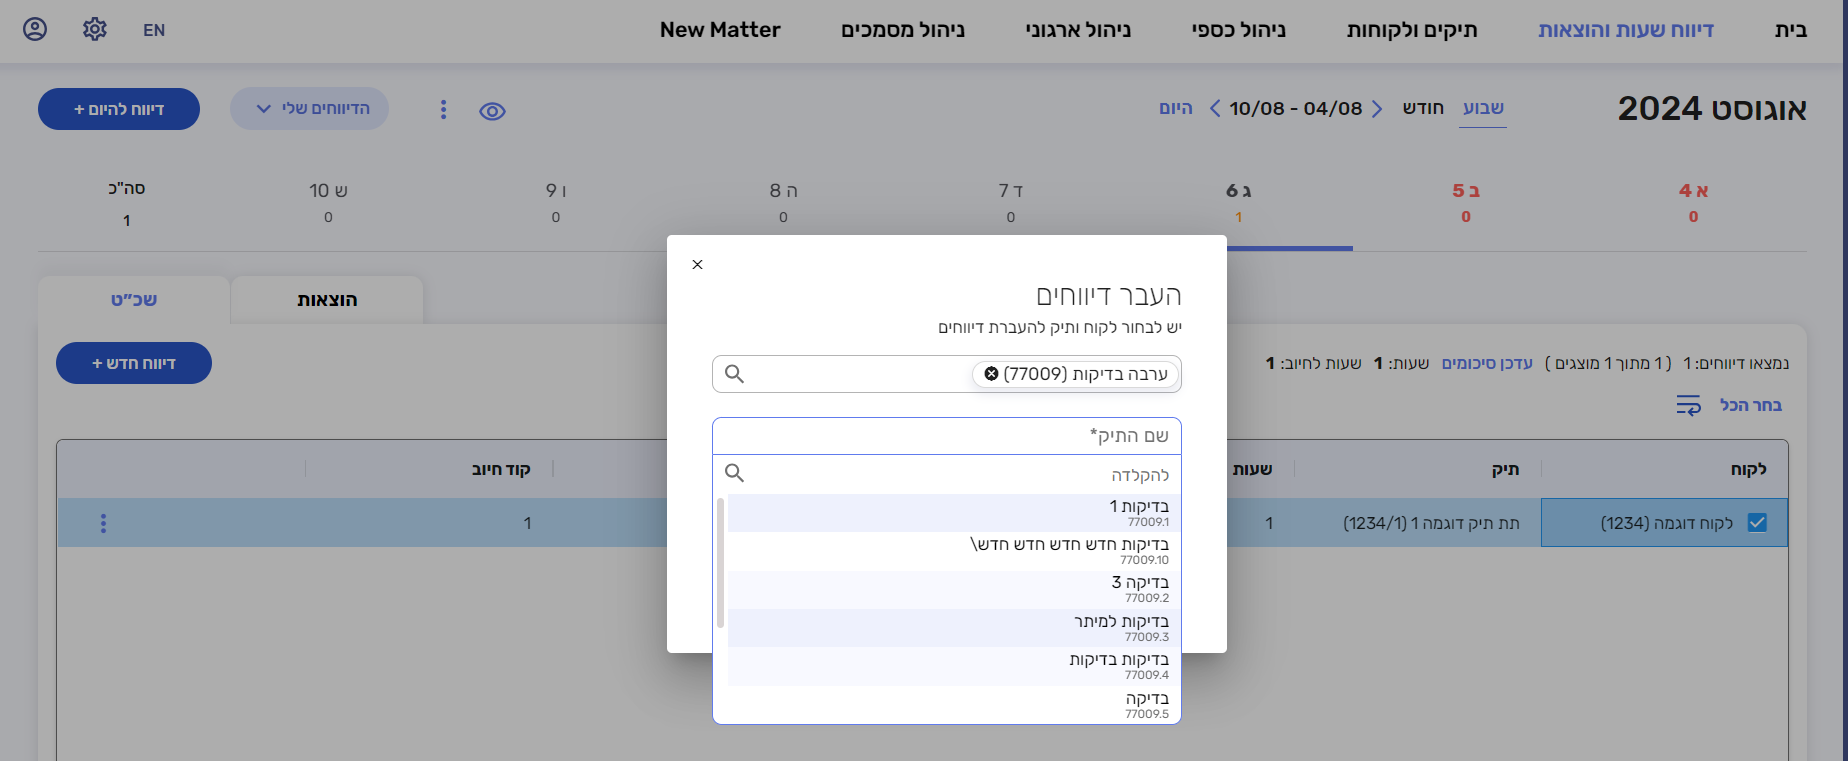This screenshot has width=1848, height=761.
Task: Click the search icon in the client field
Action: [735, 374]
